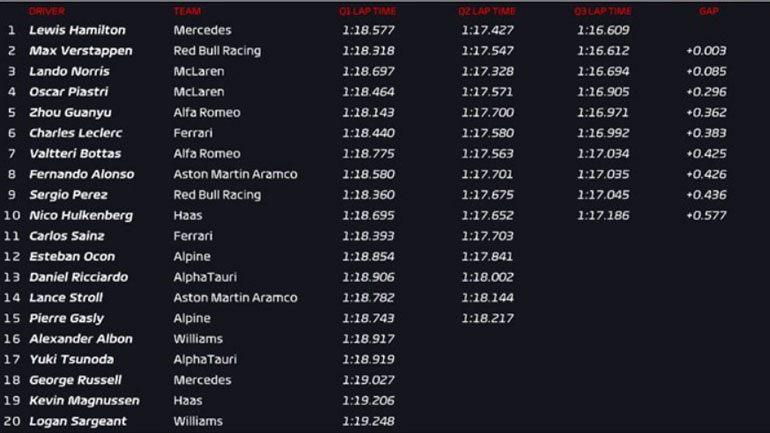
Task: Click the TEAM column header
Action: 186,11
